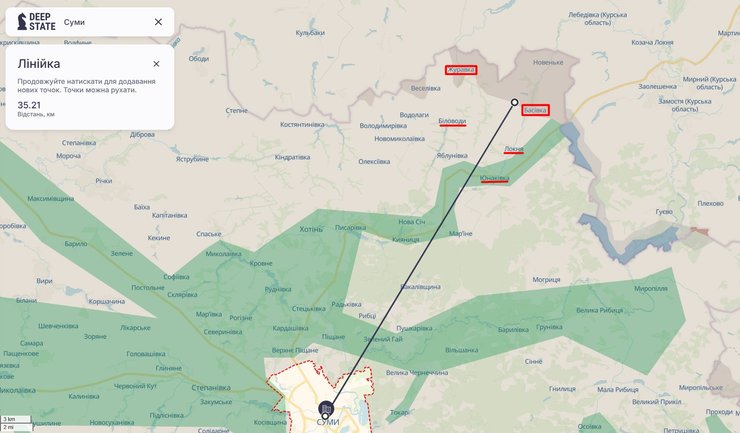This screenshot has height=433, width=740.
Task: Click the Могриця village label
Action: (546, 280)
